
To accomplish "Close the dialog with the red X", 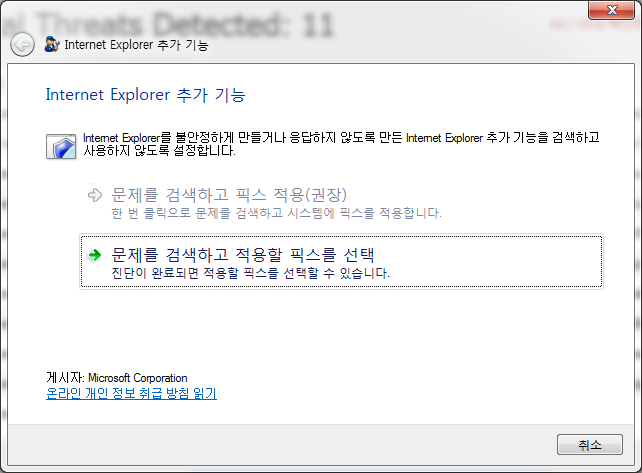I will (612, 10).
